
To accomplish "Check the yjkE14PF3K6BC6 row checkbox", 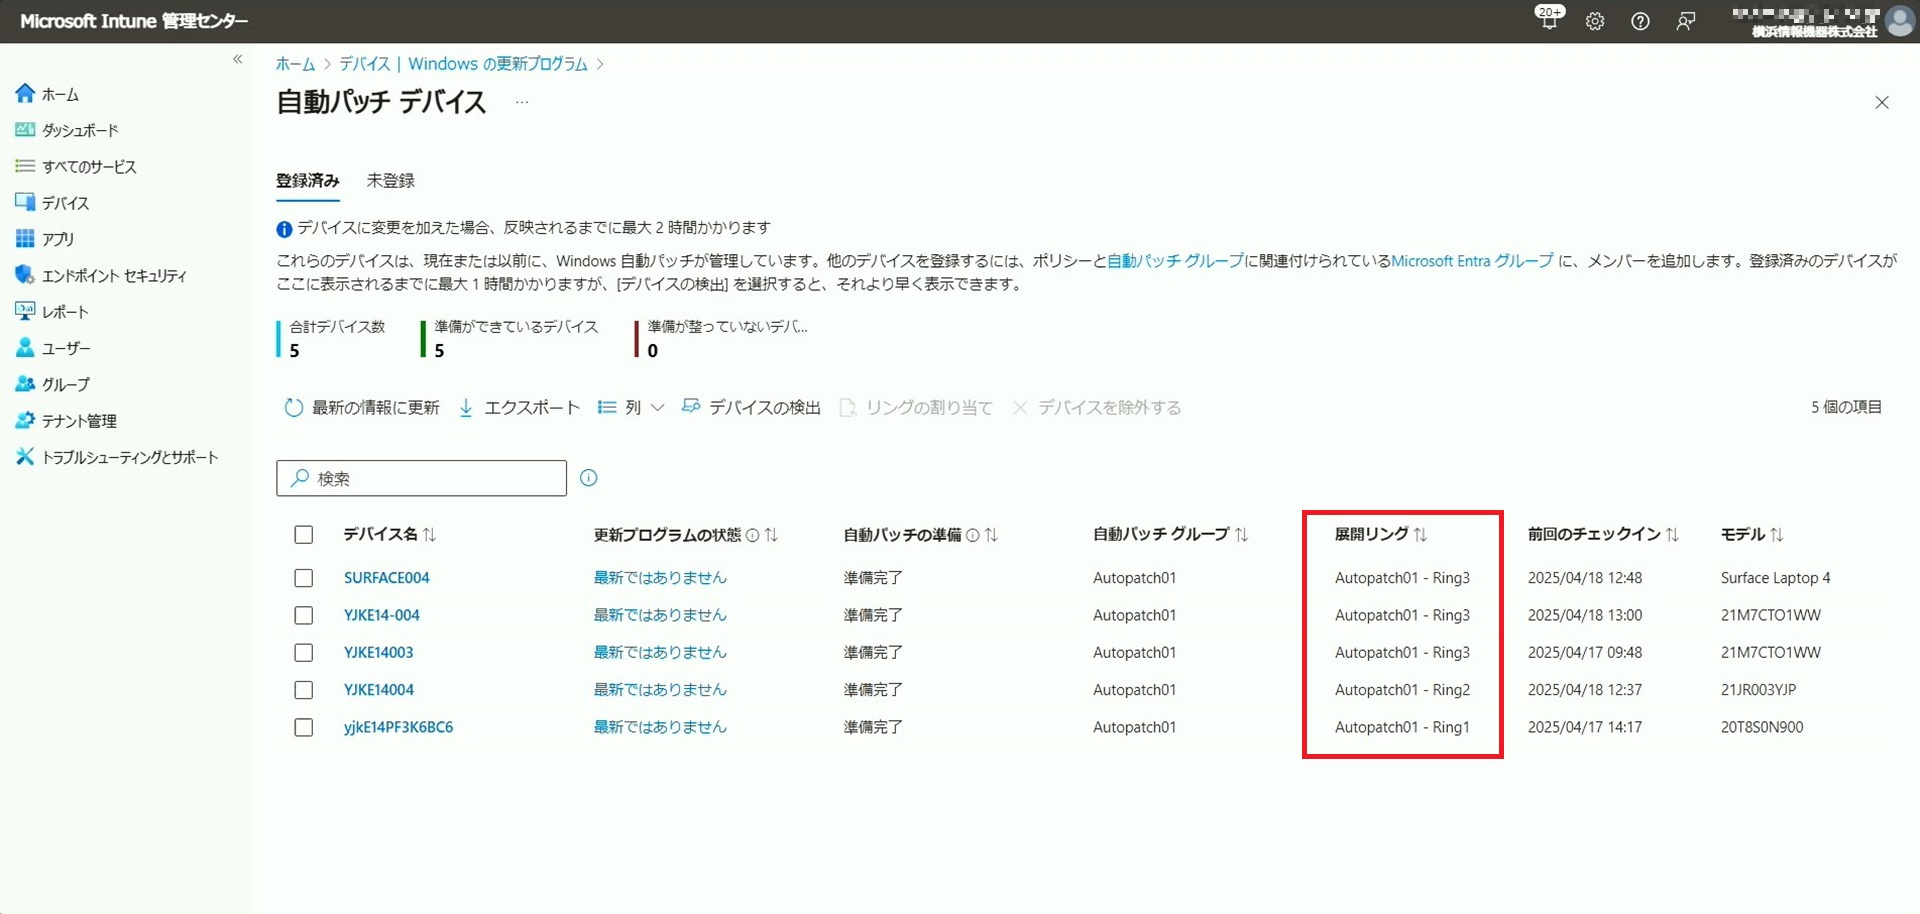I will tap(304, 728).
